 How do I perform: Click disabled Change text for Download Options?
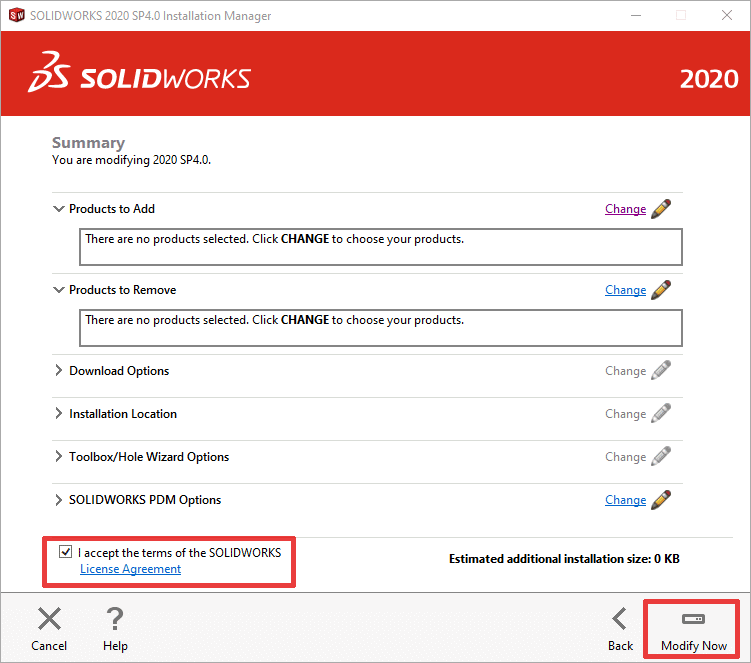(x=626, y=371)
